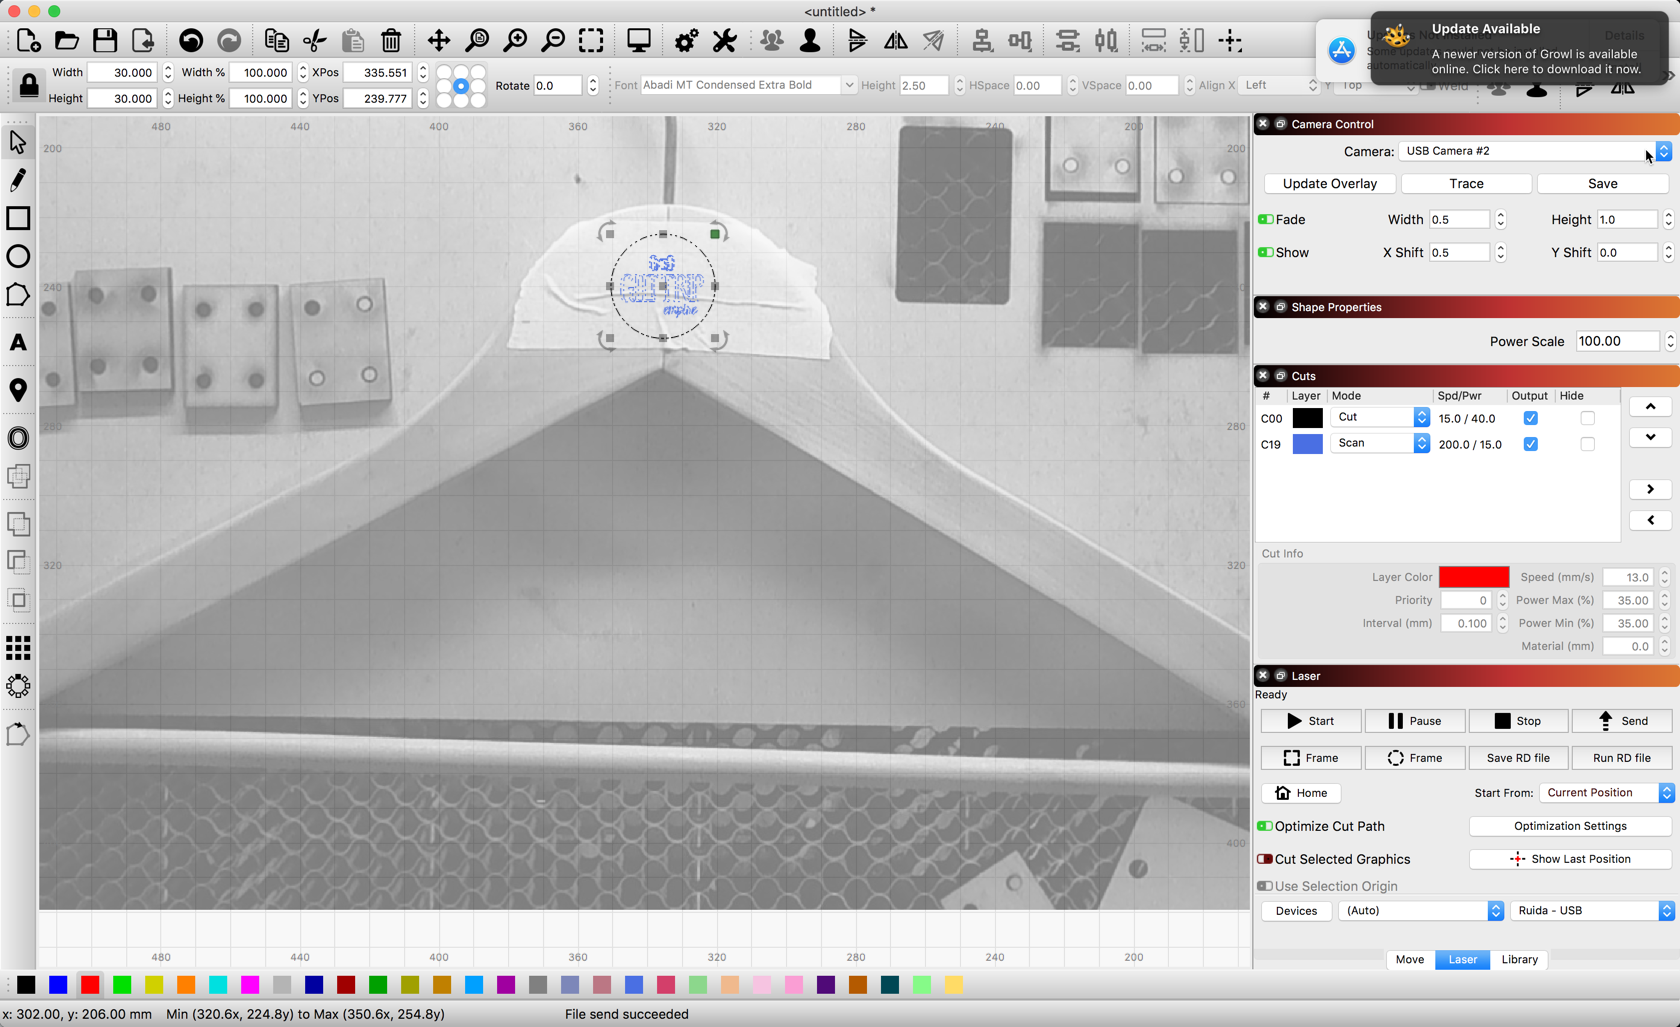The image size is (1680, 1027).
Task: Redo the last undone action
Action: click(229, 41)
